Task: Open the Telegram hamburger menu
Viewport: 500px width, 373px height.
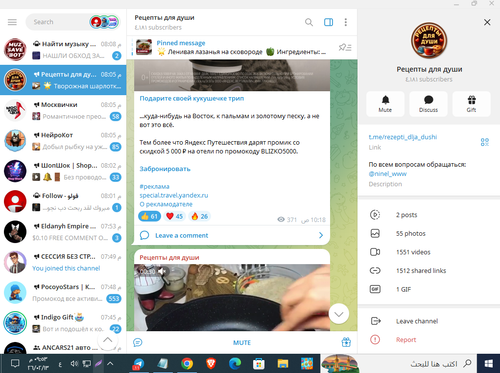Action: (x=12, y=22)
